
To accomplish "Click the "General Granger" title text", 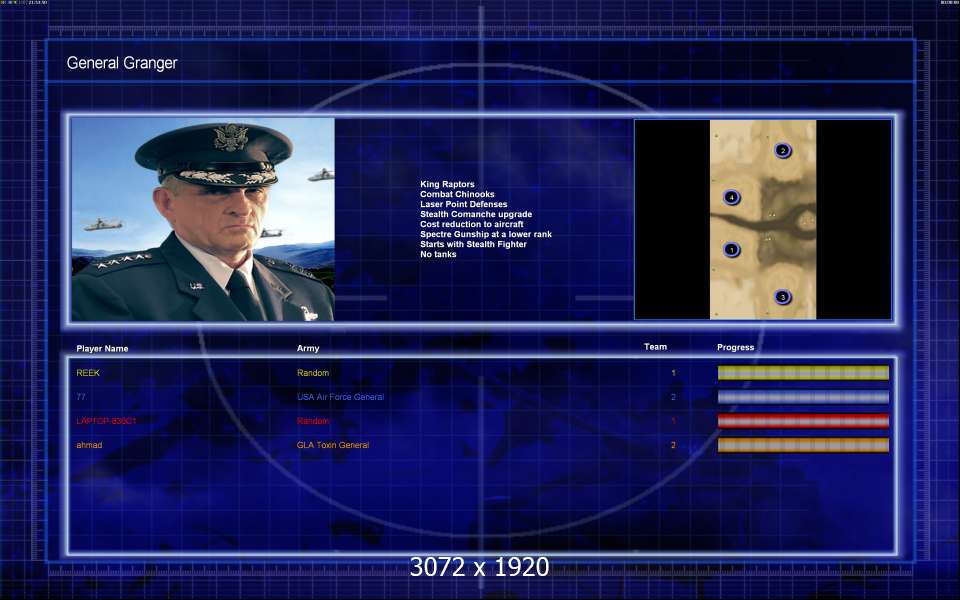I will click(122, 63).
